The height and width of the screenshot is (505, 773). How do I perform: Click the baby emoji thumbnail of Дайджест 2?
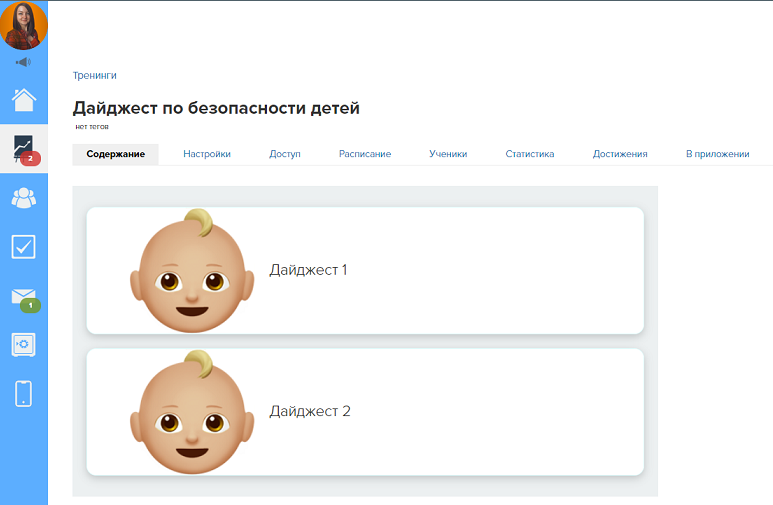190,411
